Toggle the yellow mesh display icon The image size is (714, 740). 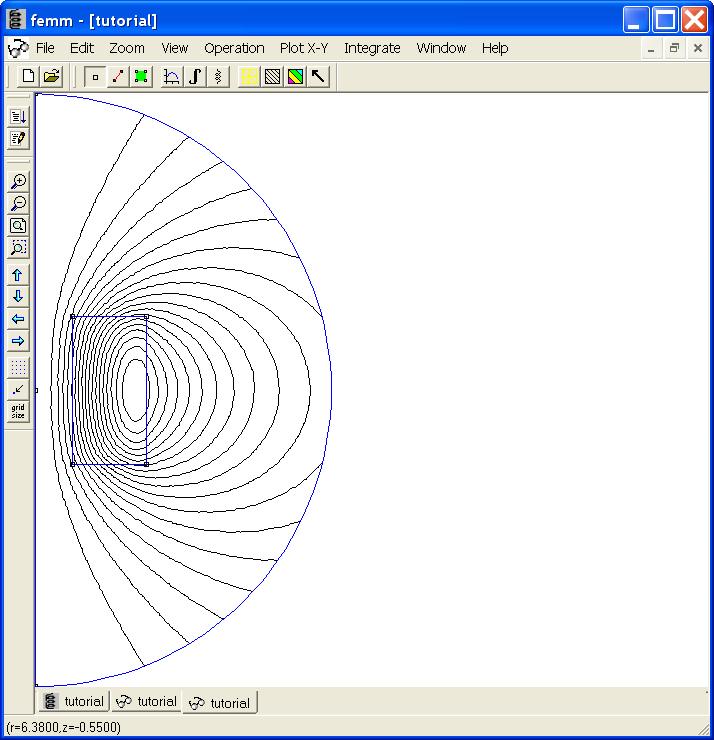(249, 76)
